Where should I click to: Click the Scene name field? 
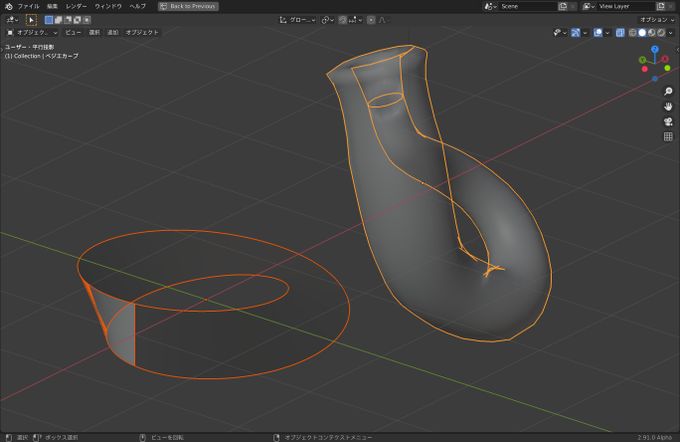coord(528,7)
